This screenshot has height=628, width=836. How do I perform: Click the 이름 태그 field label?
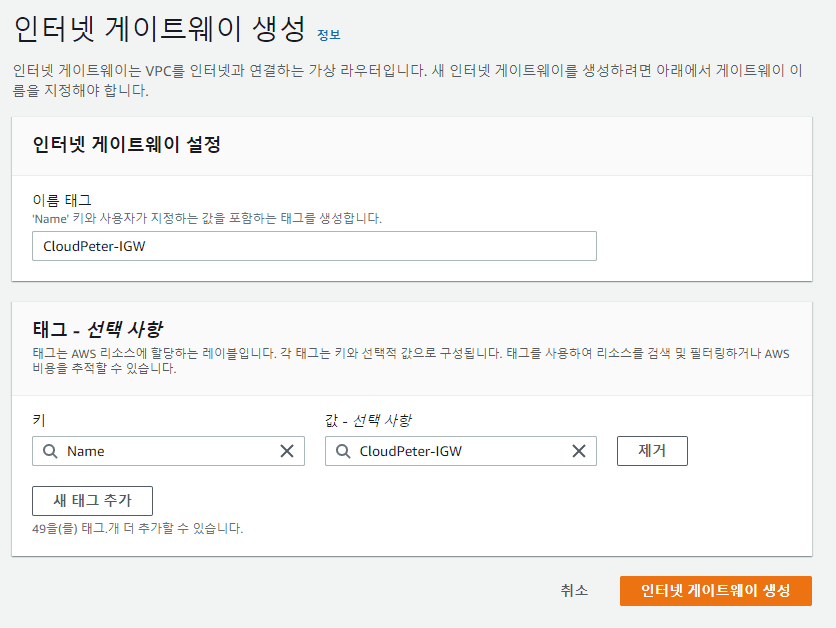62,200
